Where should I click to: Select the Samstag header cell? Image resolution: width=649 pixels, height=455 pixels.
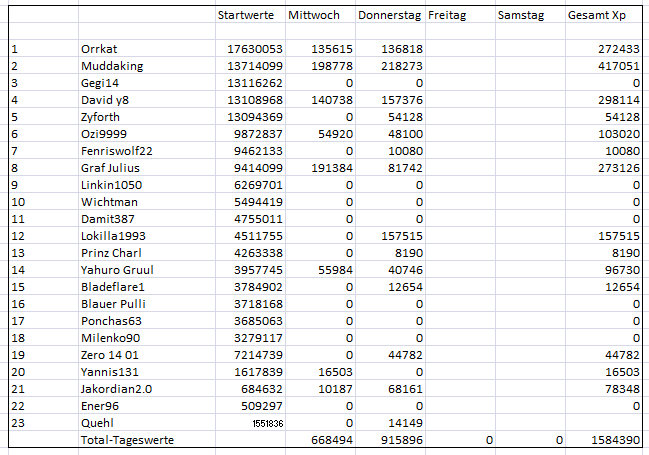tap(530, 14)
